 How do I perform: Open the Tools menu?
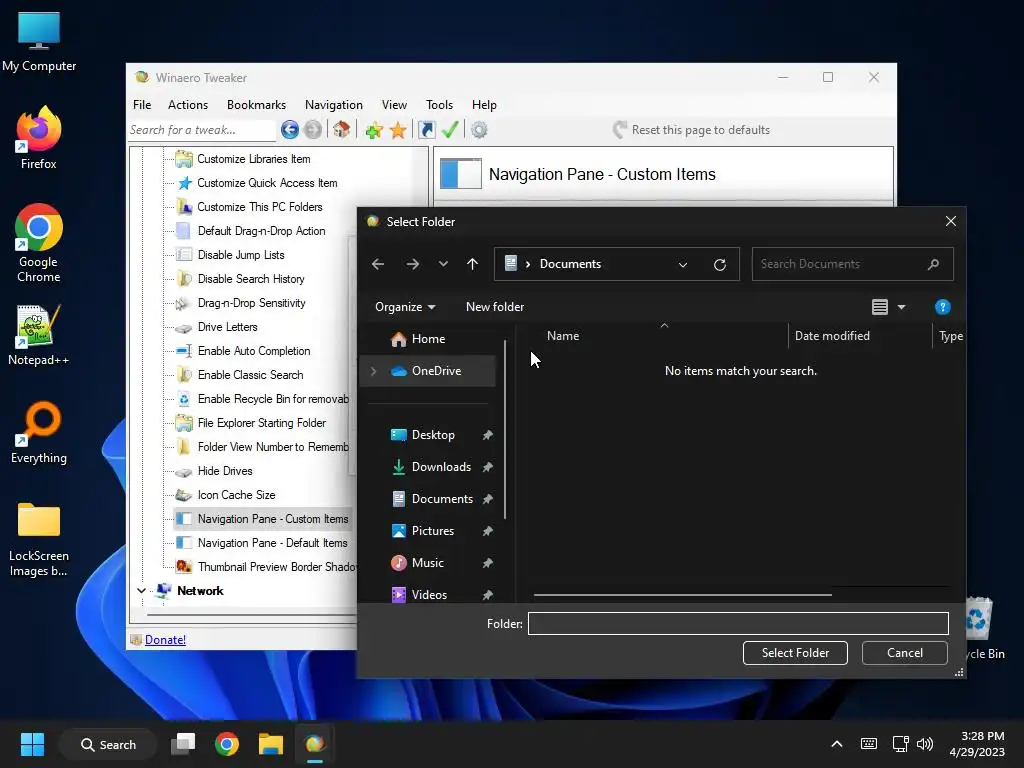[439, 105]
